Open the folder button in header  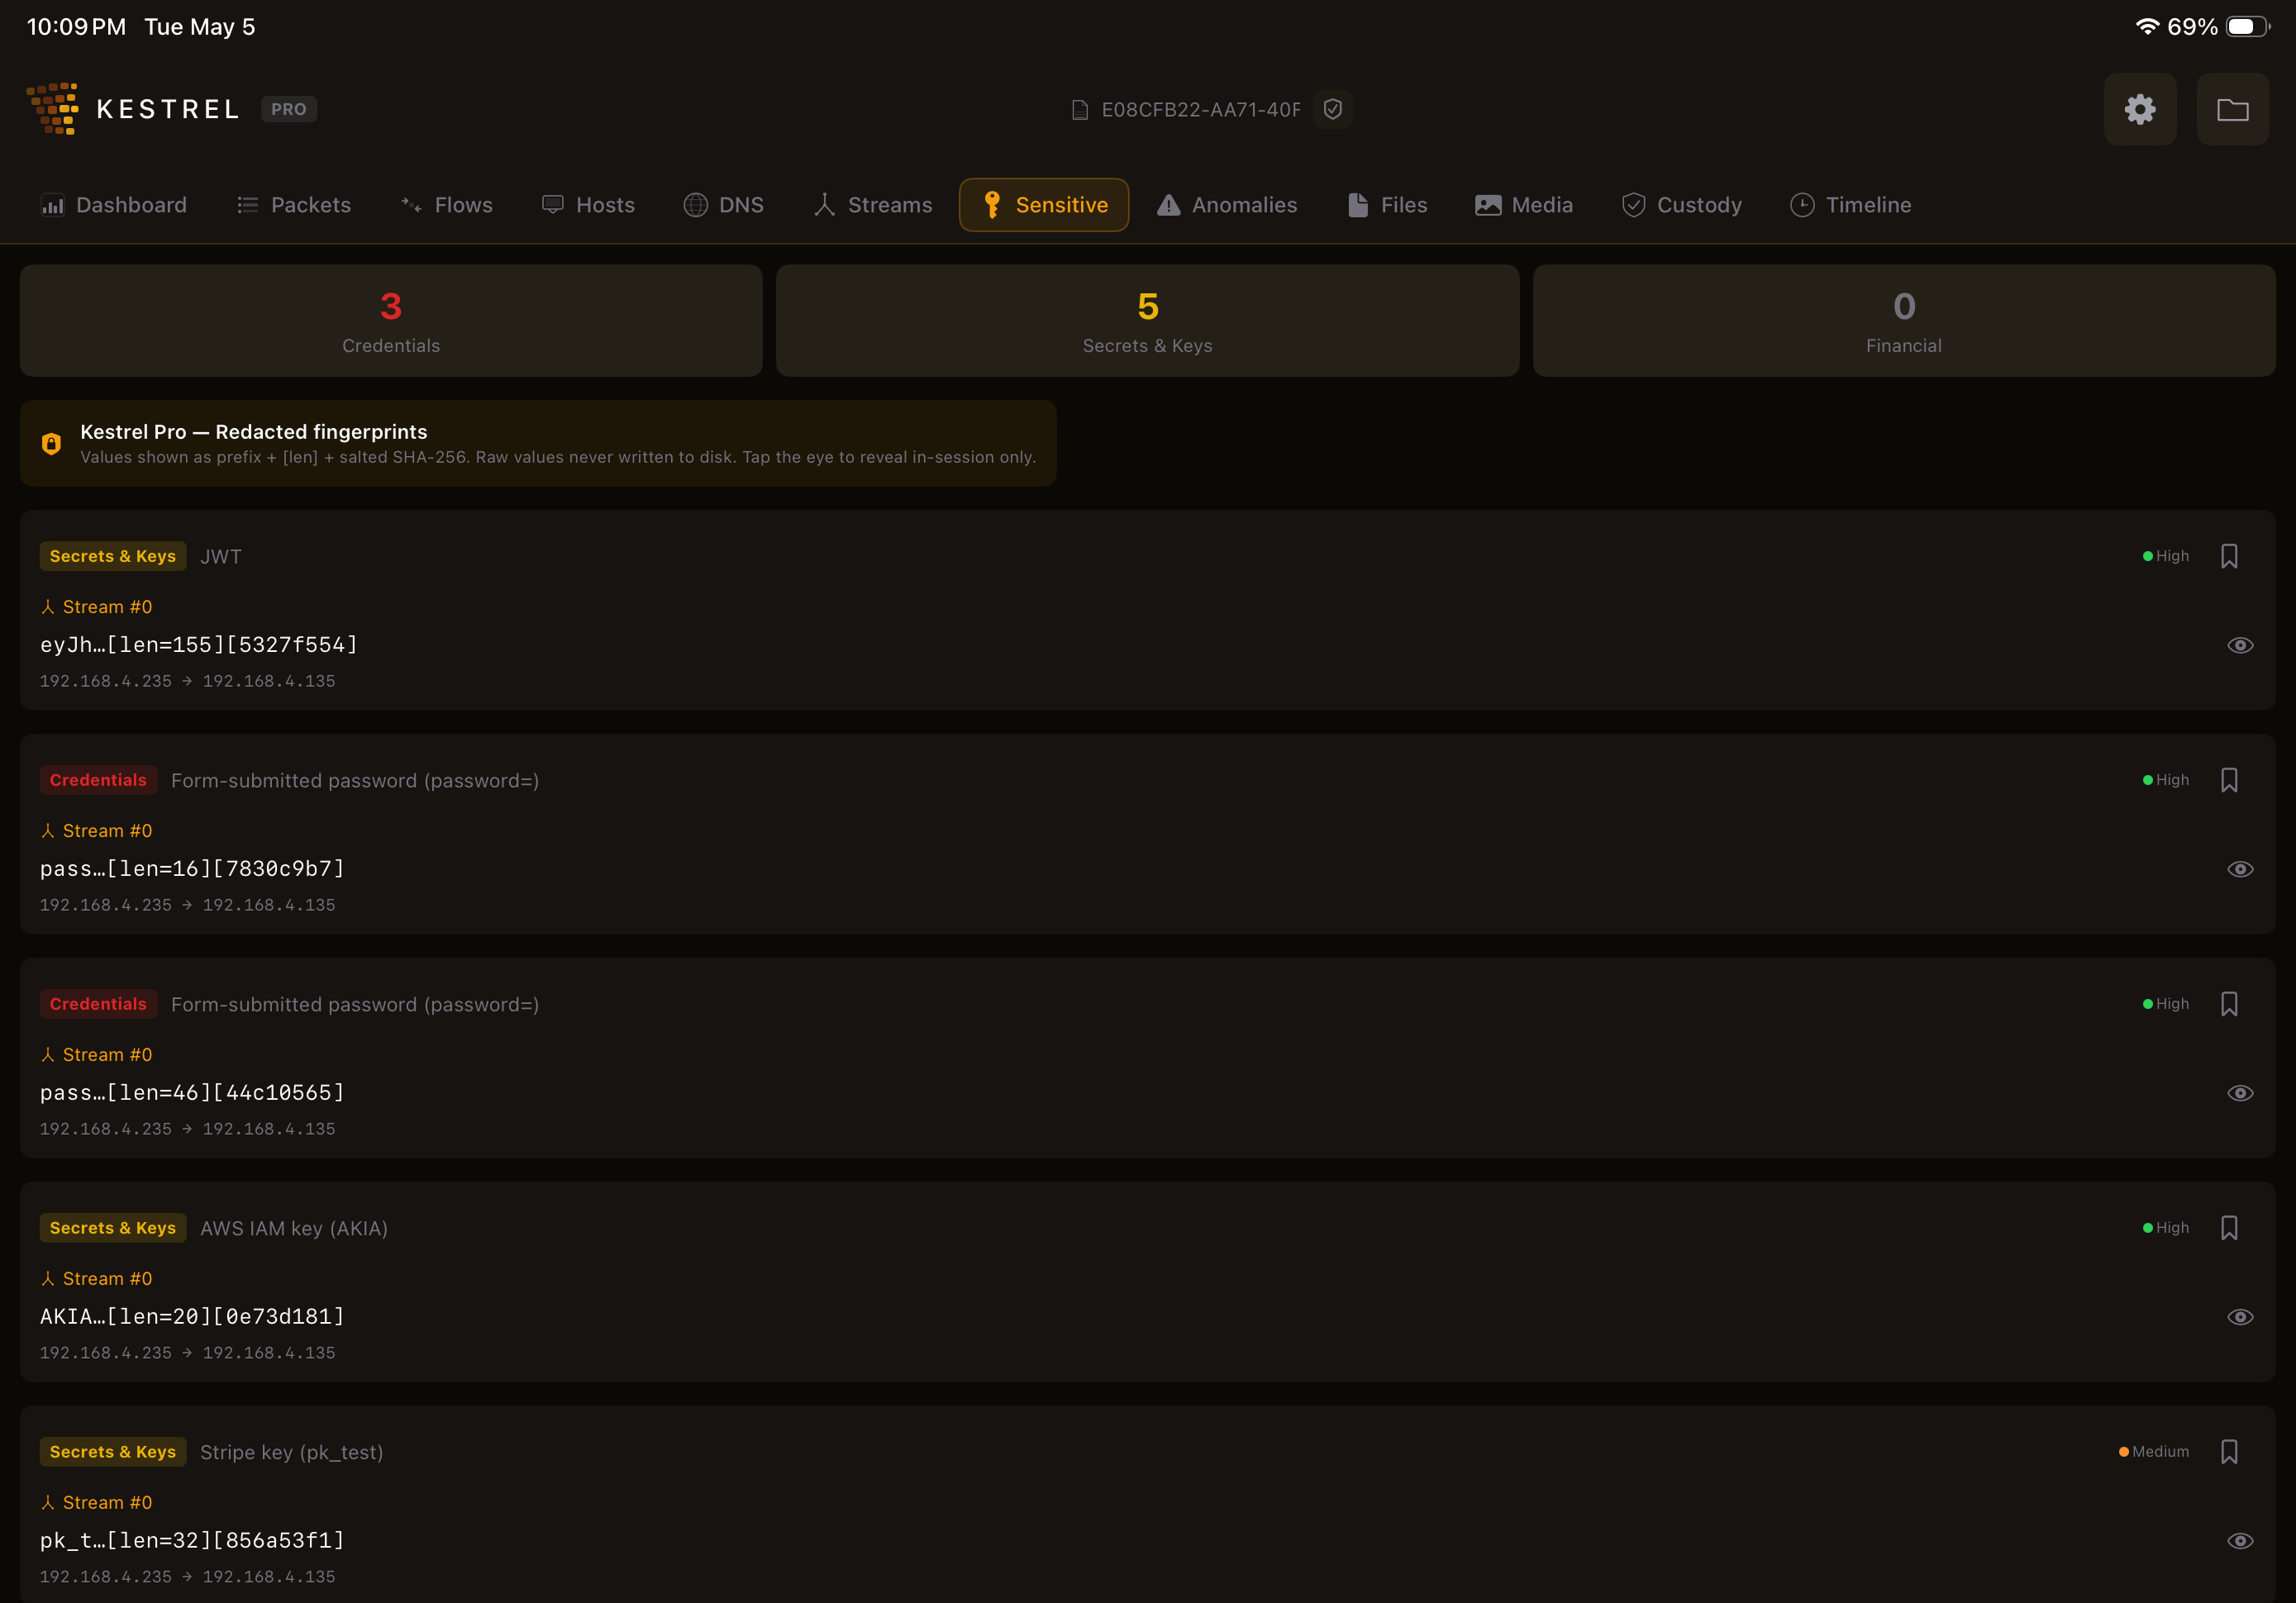click(2232, 109)
